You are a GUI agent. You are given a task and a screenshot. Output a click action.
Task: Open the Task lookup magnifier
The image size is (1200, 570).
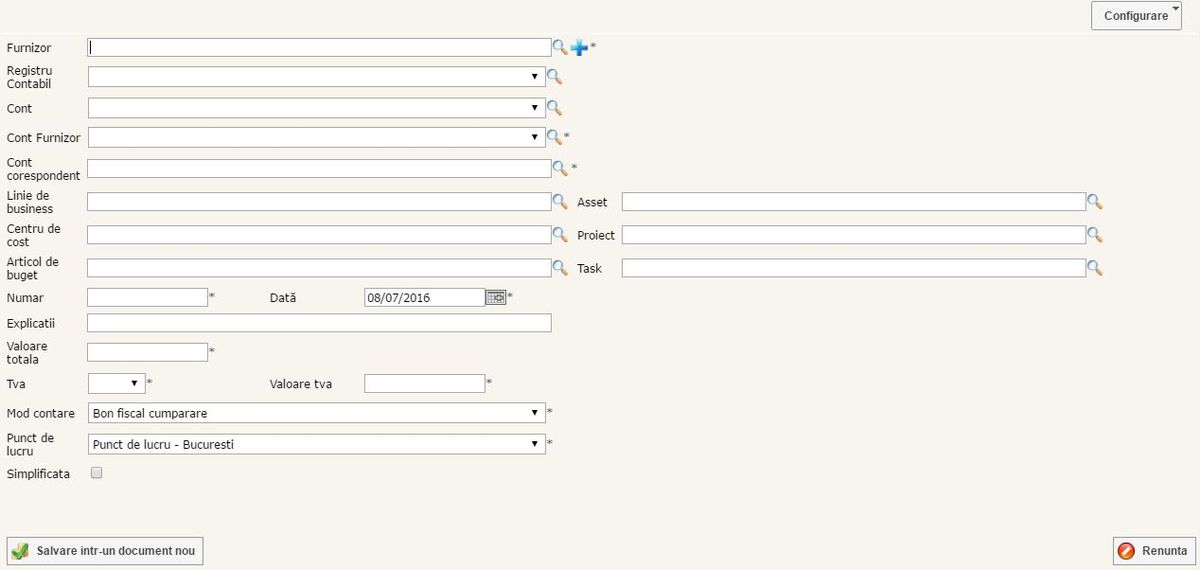point(1095,268)
